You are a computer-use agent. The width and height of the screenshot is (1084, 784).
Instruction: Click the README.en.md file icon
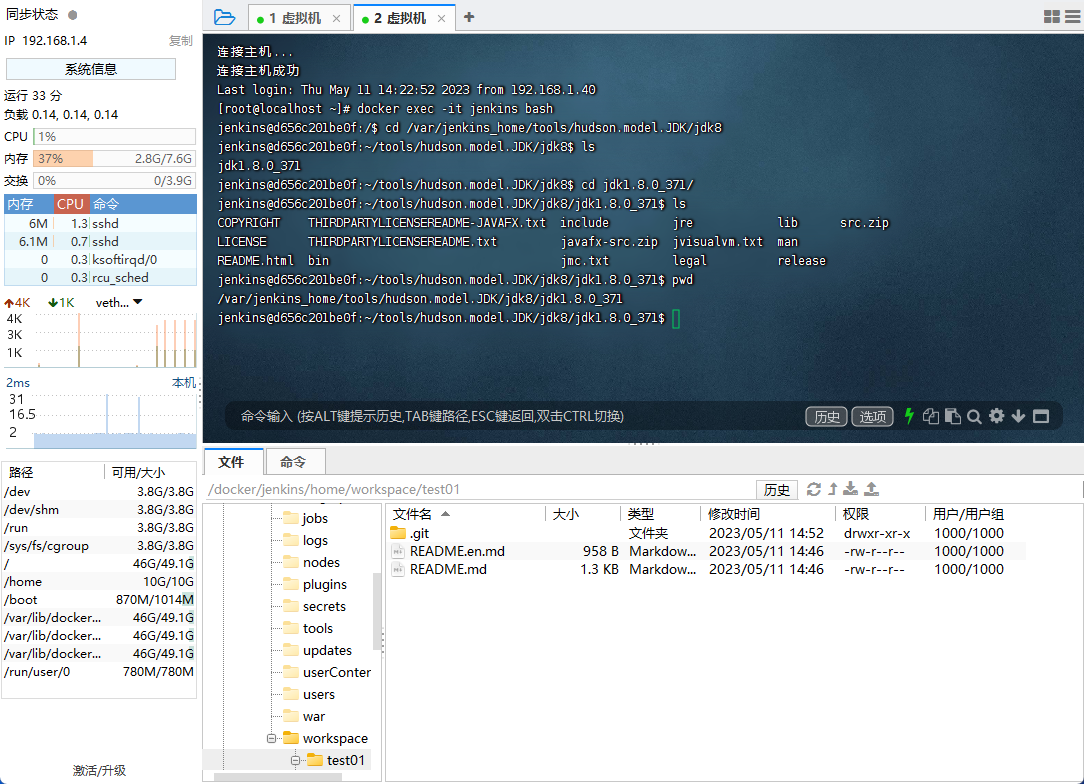click(x=398, y=551)
